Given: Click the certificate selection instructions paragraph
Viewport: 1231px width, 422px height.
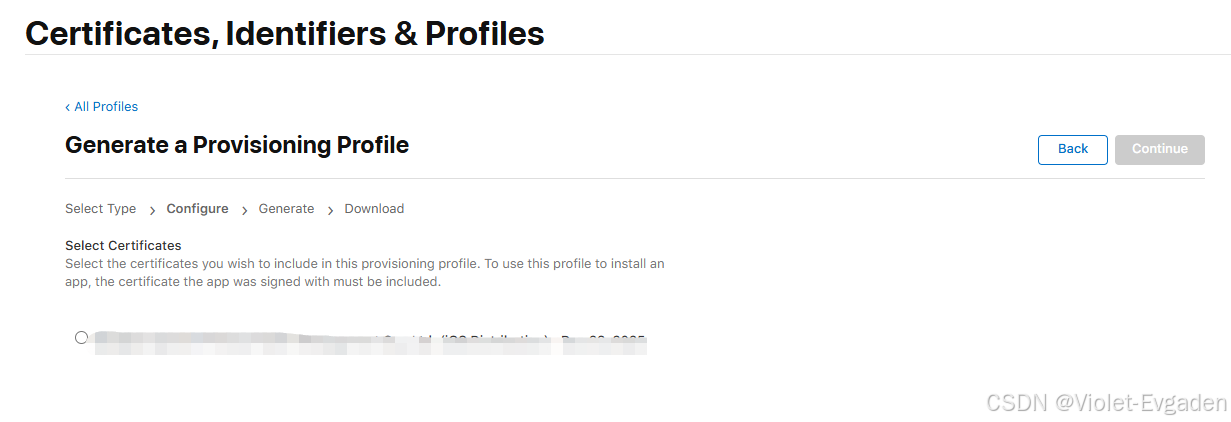Looking at the screenshot, I should click(x=364, y=273).
